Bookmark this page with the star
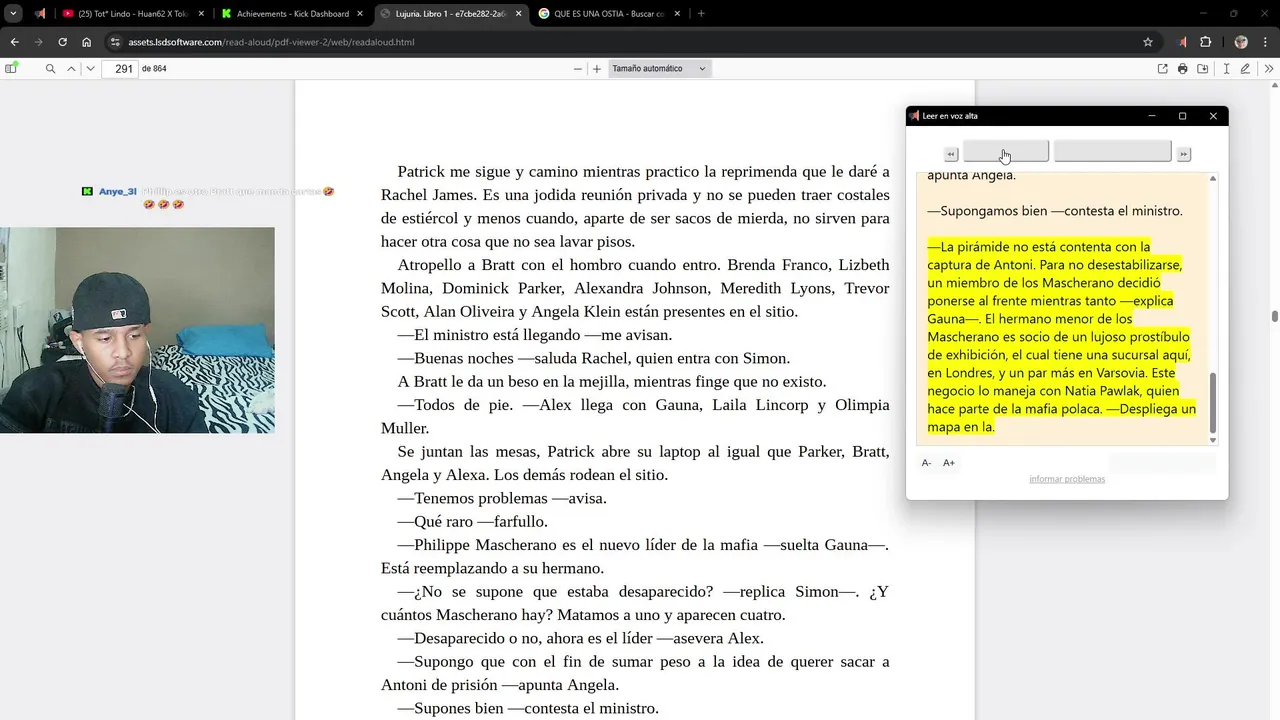 coord(1148,42)
